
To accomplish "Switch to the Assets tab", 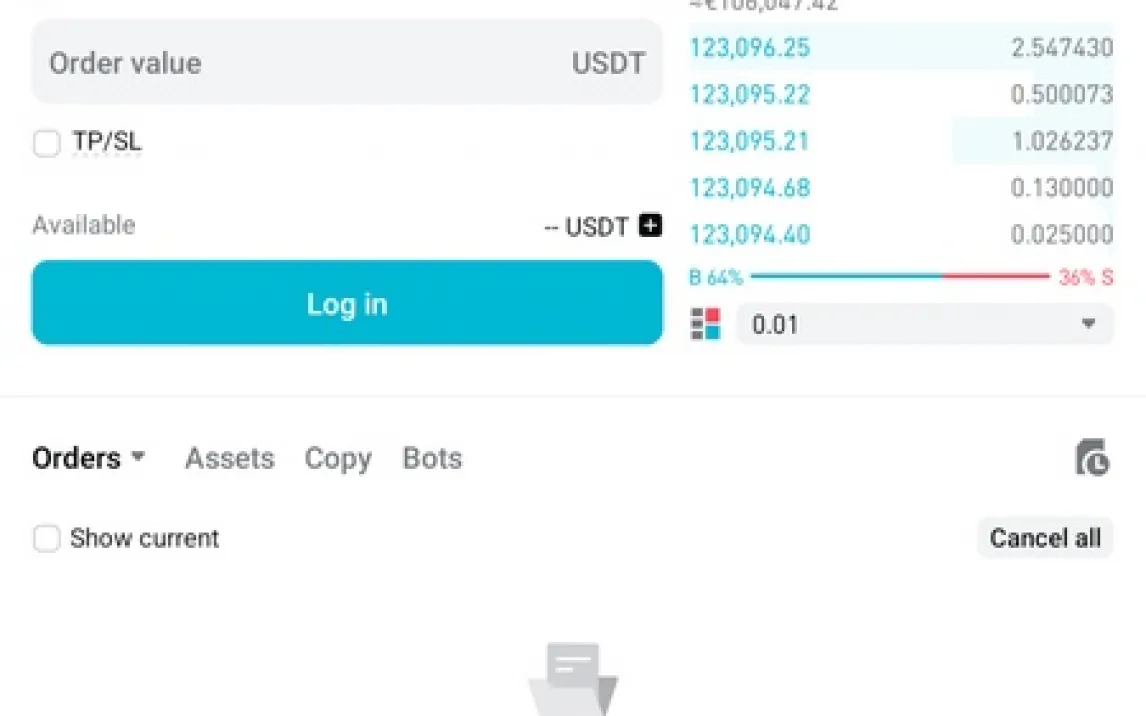I will (229, 458).
